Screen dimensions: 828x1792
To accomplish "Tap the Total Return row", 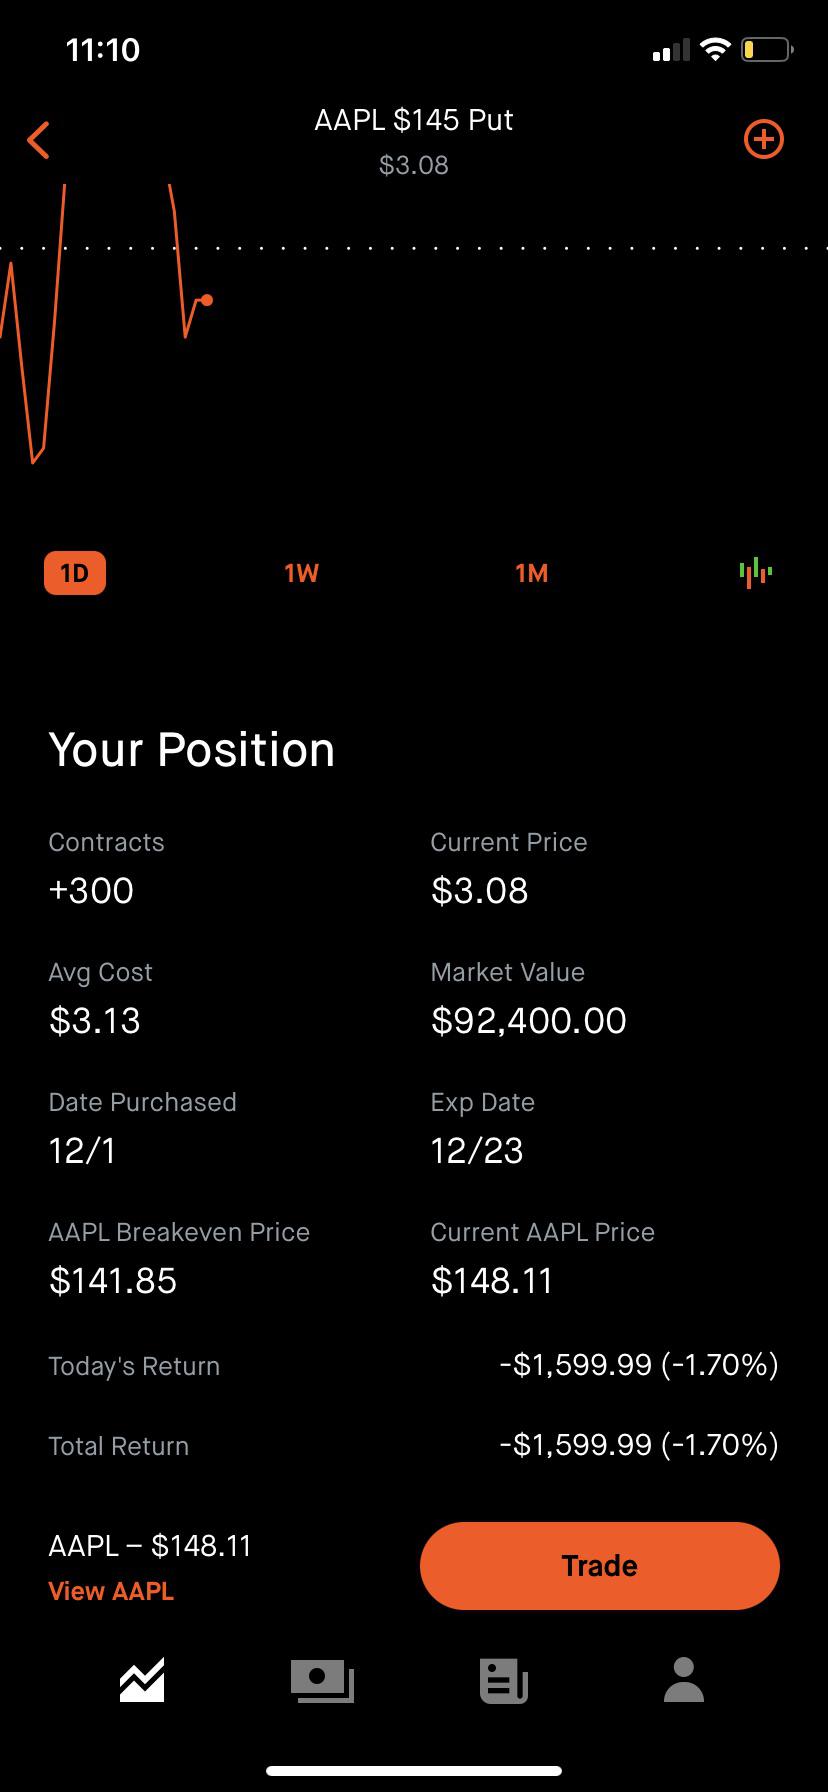I will pyautogui.click(x=413, y=1445).
